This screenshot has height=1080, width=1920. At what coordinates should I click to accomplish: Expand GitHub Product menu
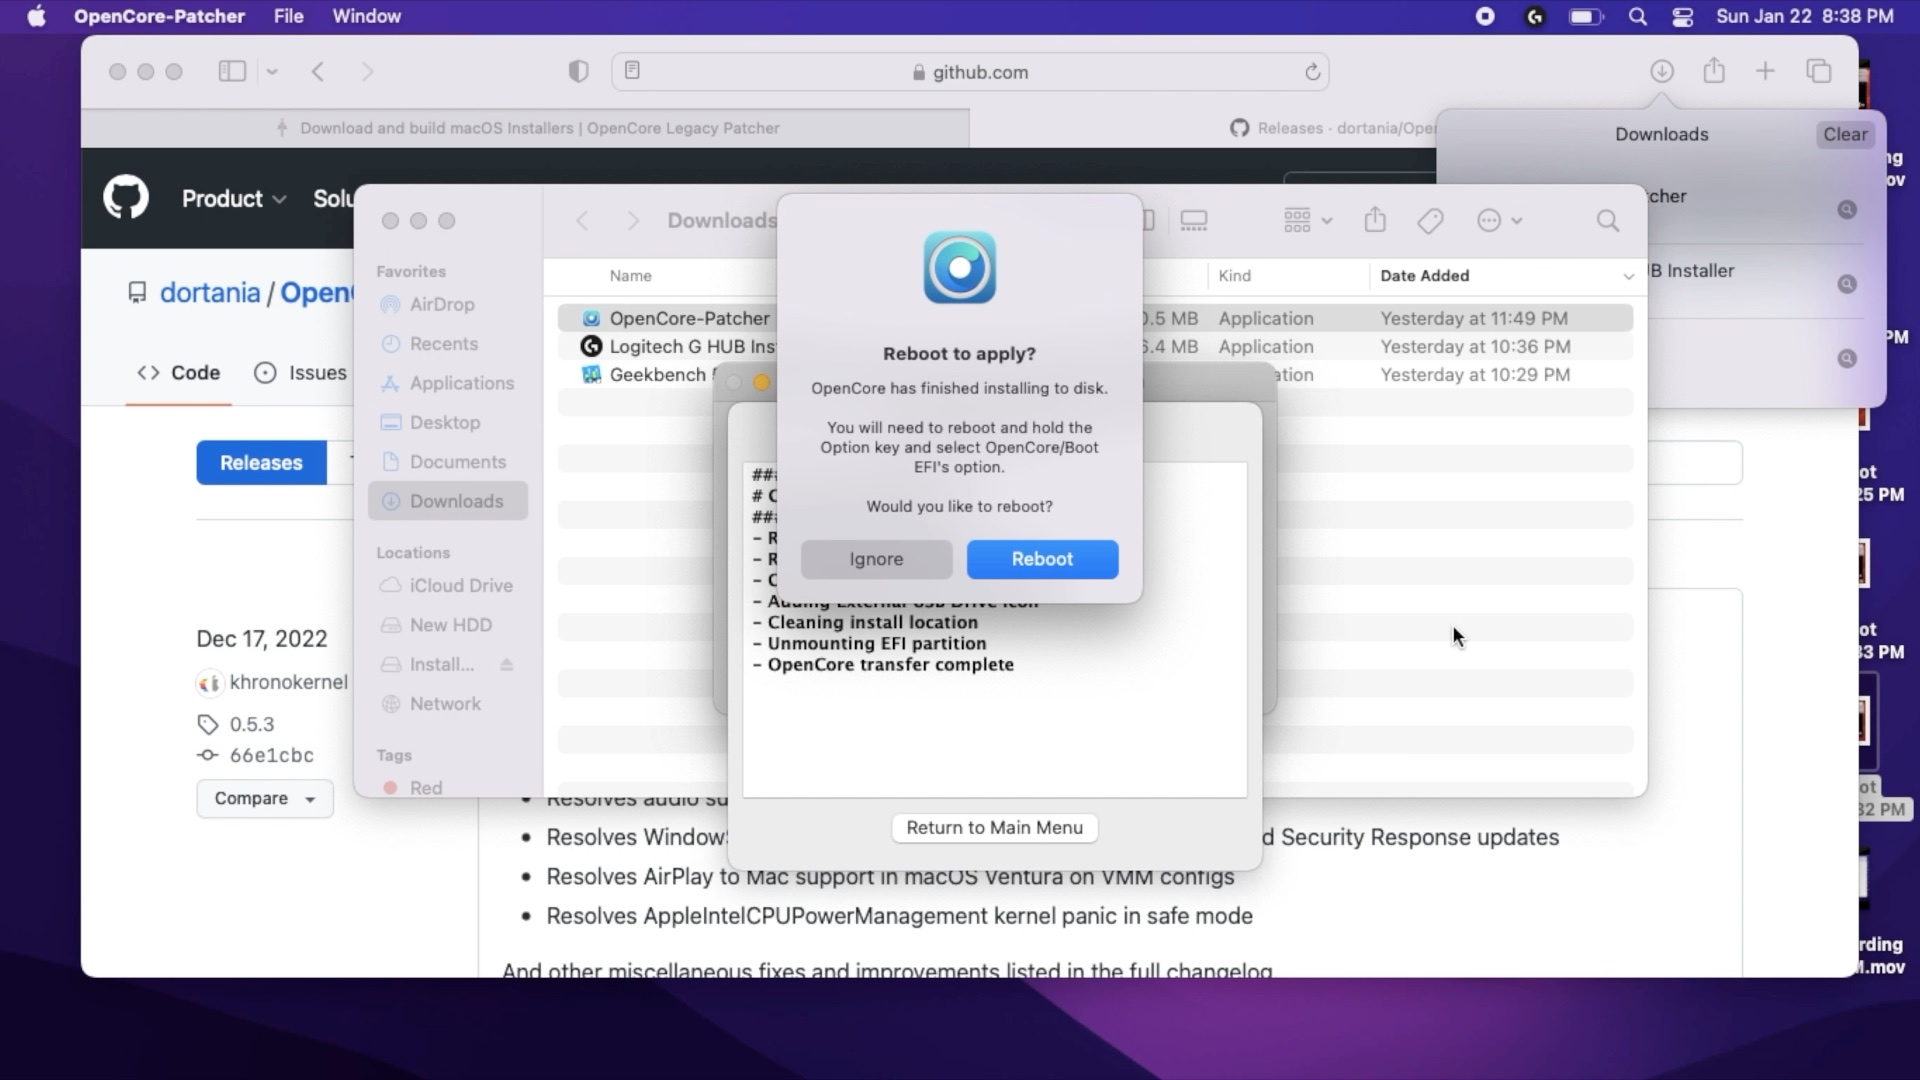tap(234, 198)
